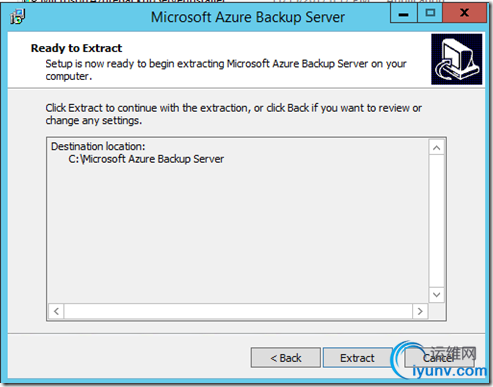This screenshot has height=387, width=493.
Task: Click the Microsoft Azure Backup Server window title
Action: (x=248, y=17)
